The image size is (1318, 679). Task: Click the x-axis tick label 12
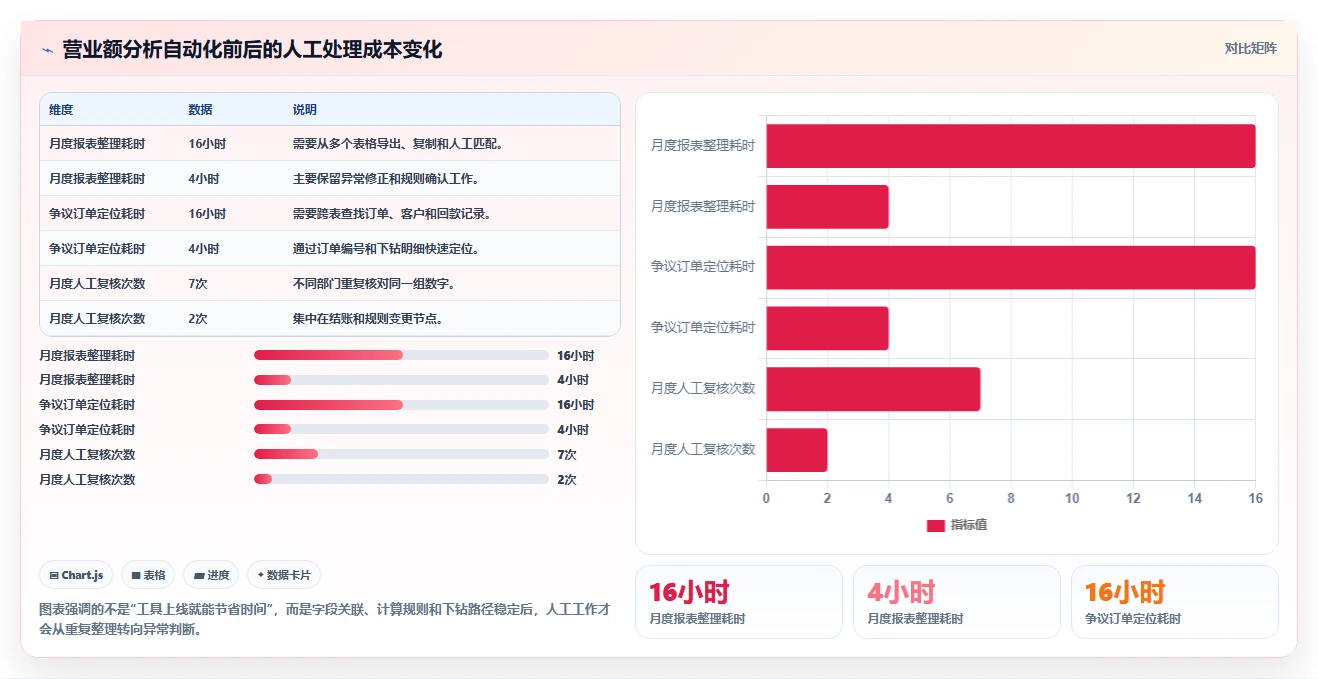1133,498
